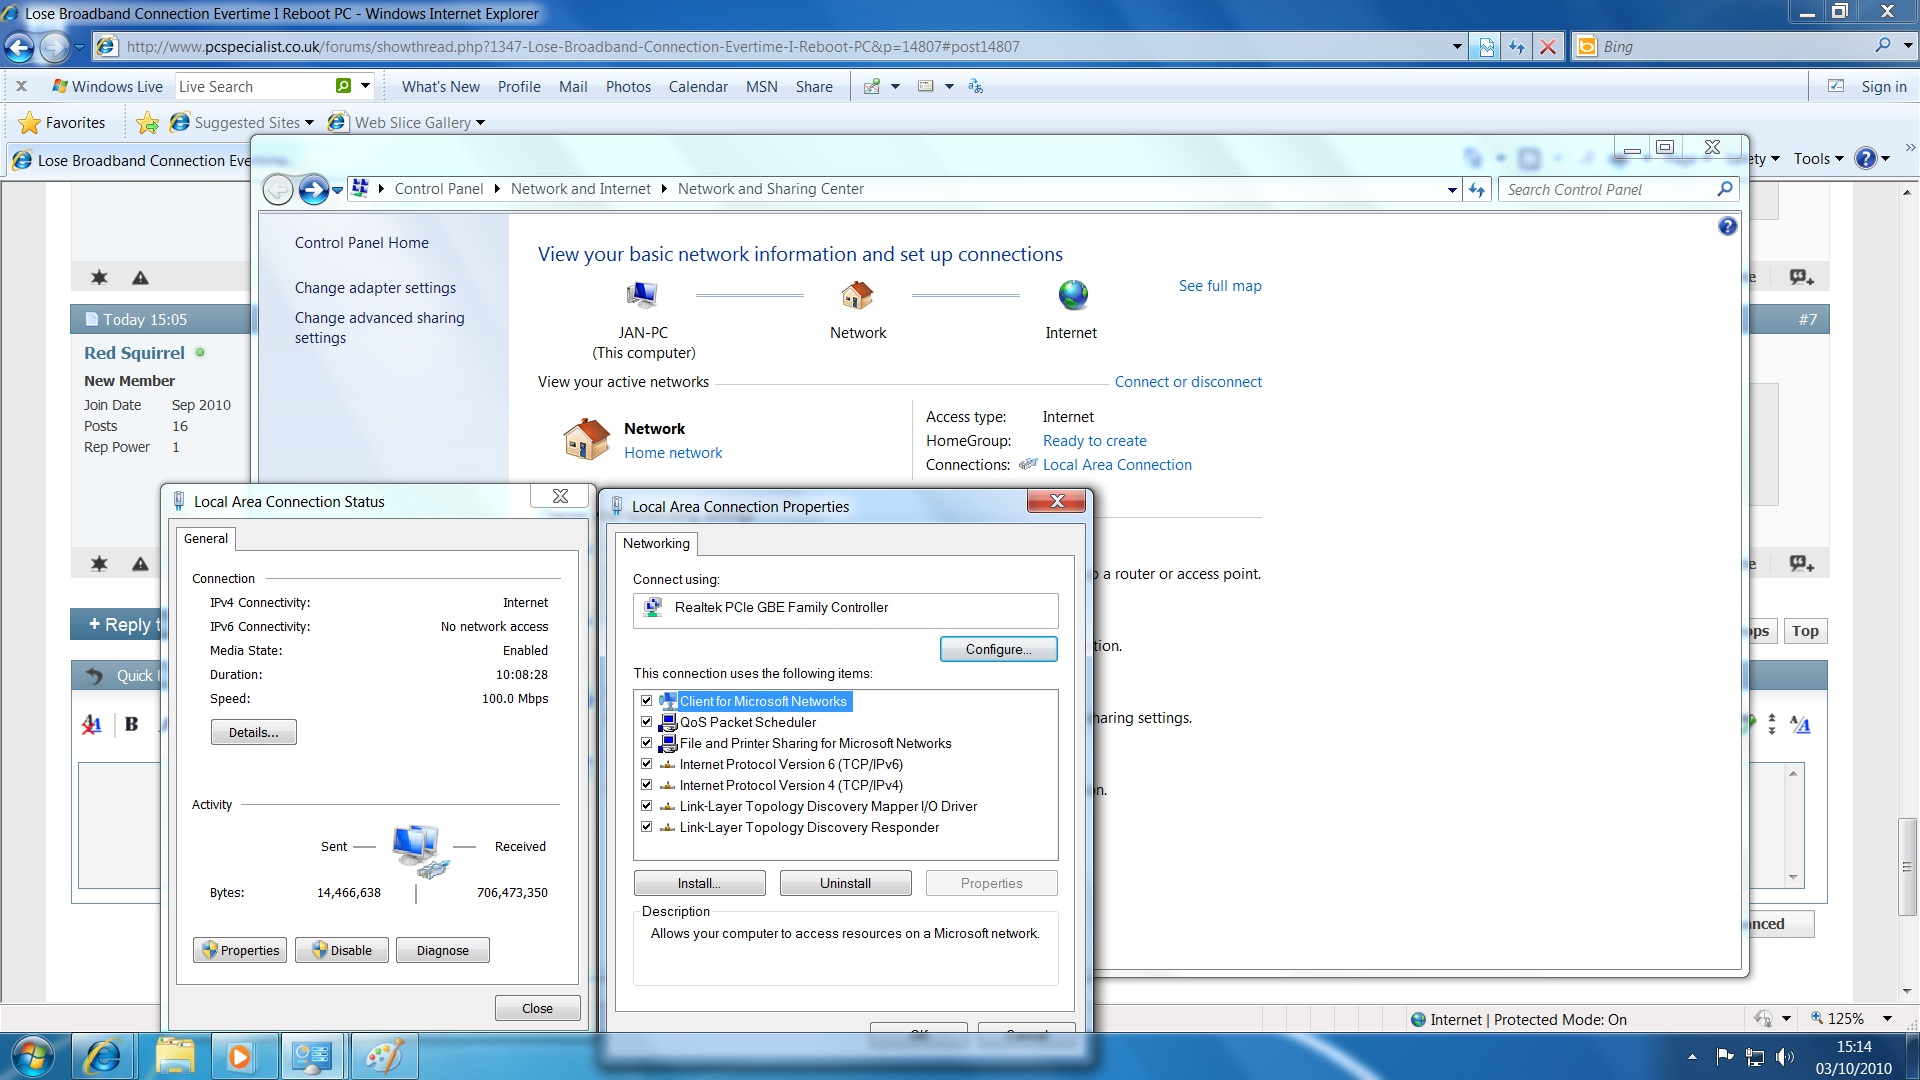The height and width of the screenshot is (1080, 1920).
Task: Click See full map link
Action: click(x=1220, y=286)
